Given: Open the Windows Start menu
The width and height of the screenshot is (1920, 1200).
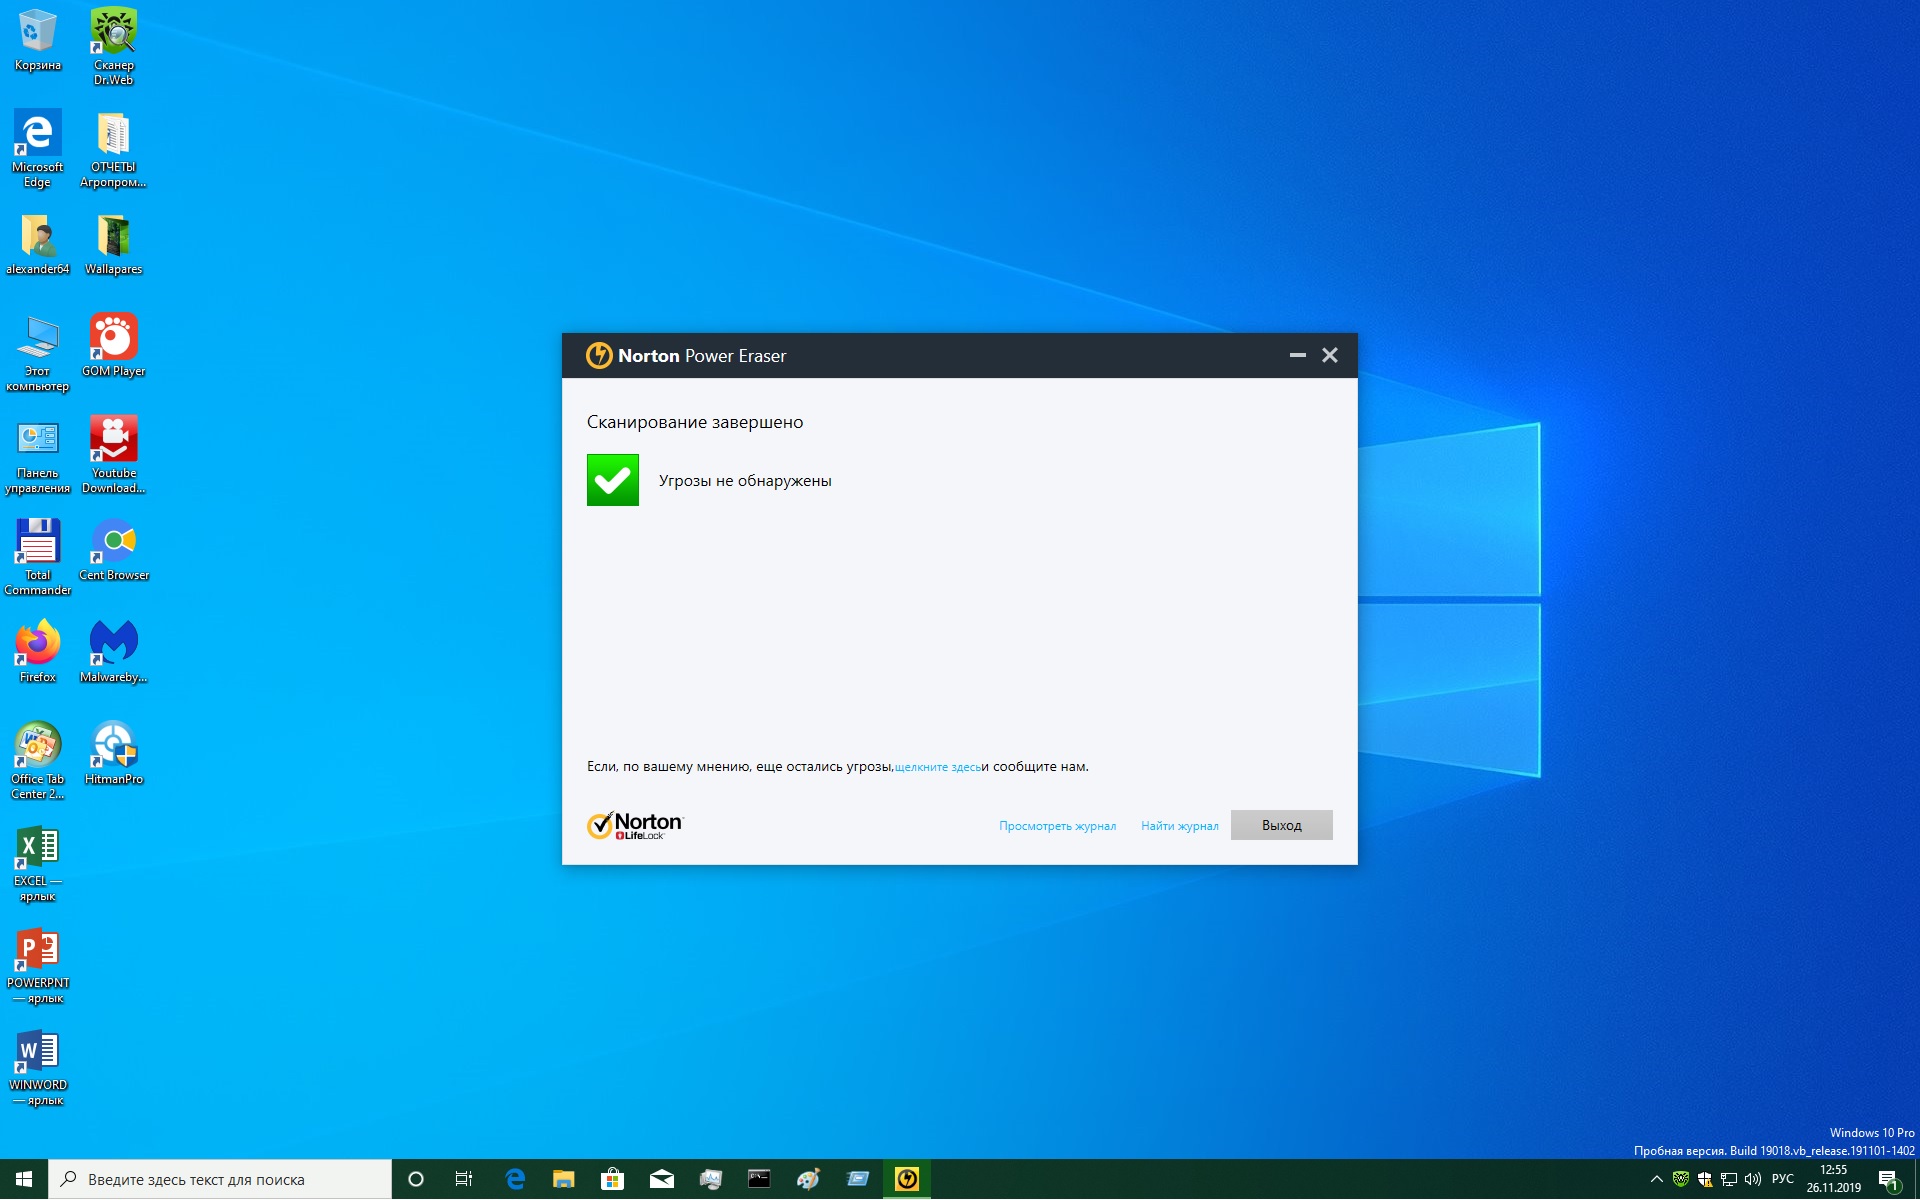Looking at the screenshot, I should tap(24, 1179).
